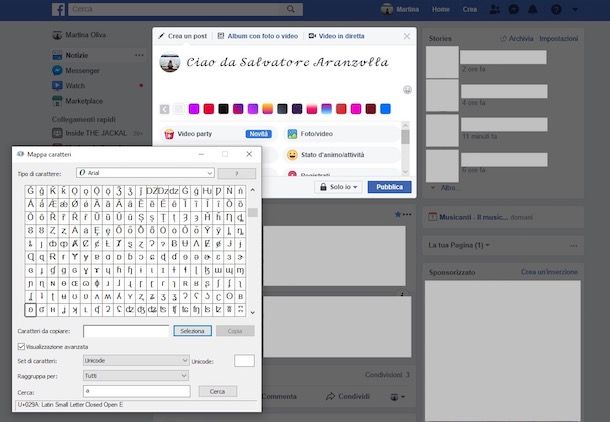The height and width of the screenshot is (422, 610).
Task: Select the Ø character in the grid
Action: (75, 204)
